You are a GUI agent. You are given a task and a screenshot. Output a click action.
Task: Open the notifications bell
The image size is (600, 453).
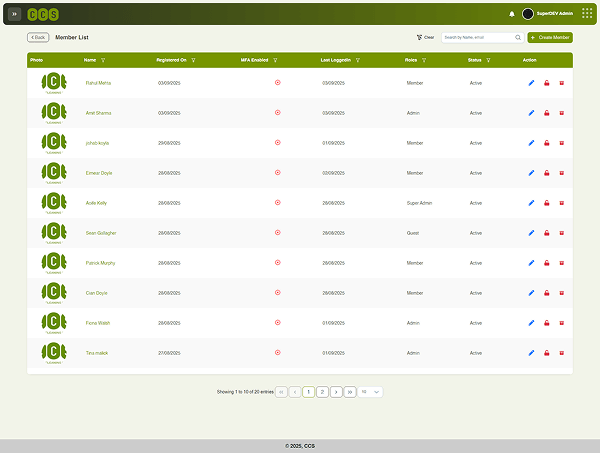coord(512,14)
